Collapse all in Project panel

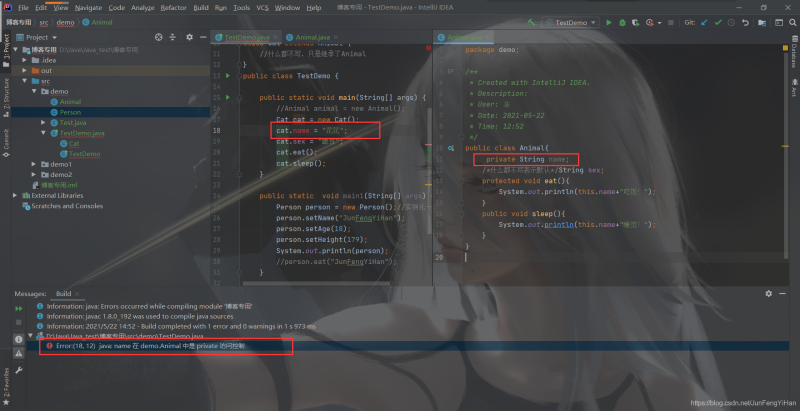(172, 37)
